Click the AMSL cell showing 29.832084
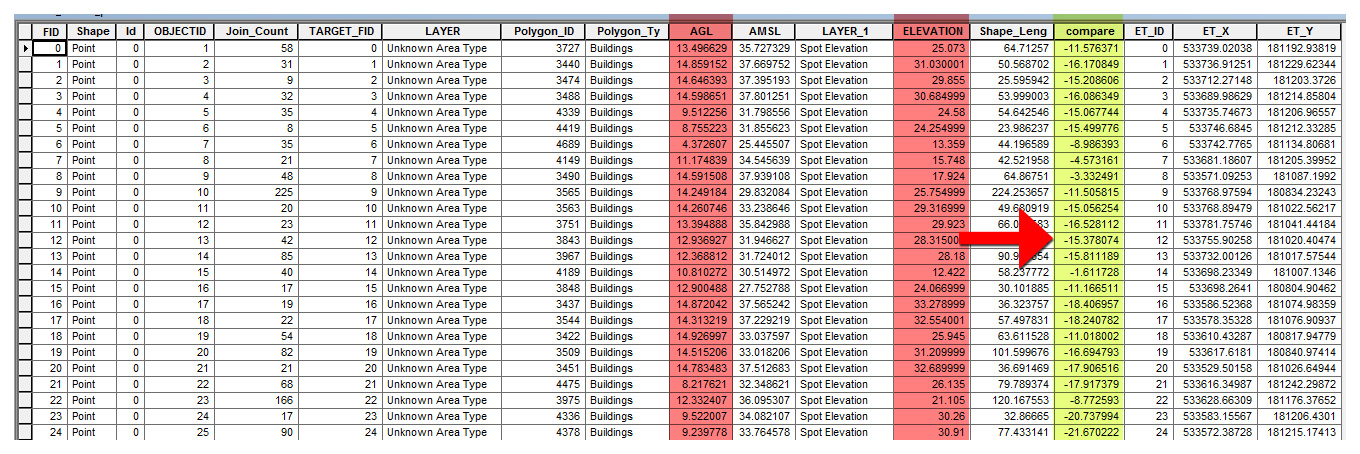This screenshot has width=1360, height=454. 762,192
